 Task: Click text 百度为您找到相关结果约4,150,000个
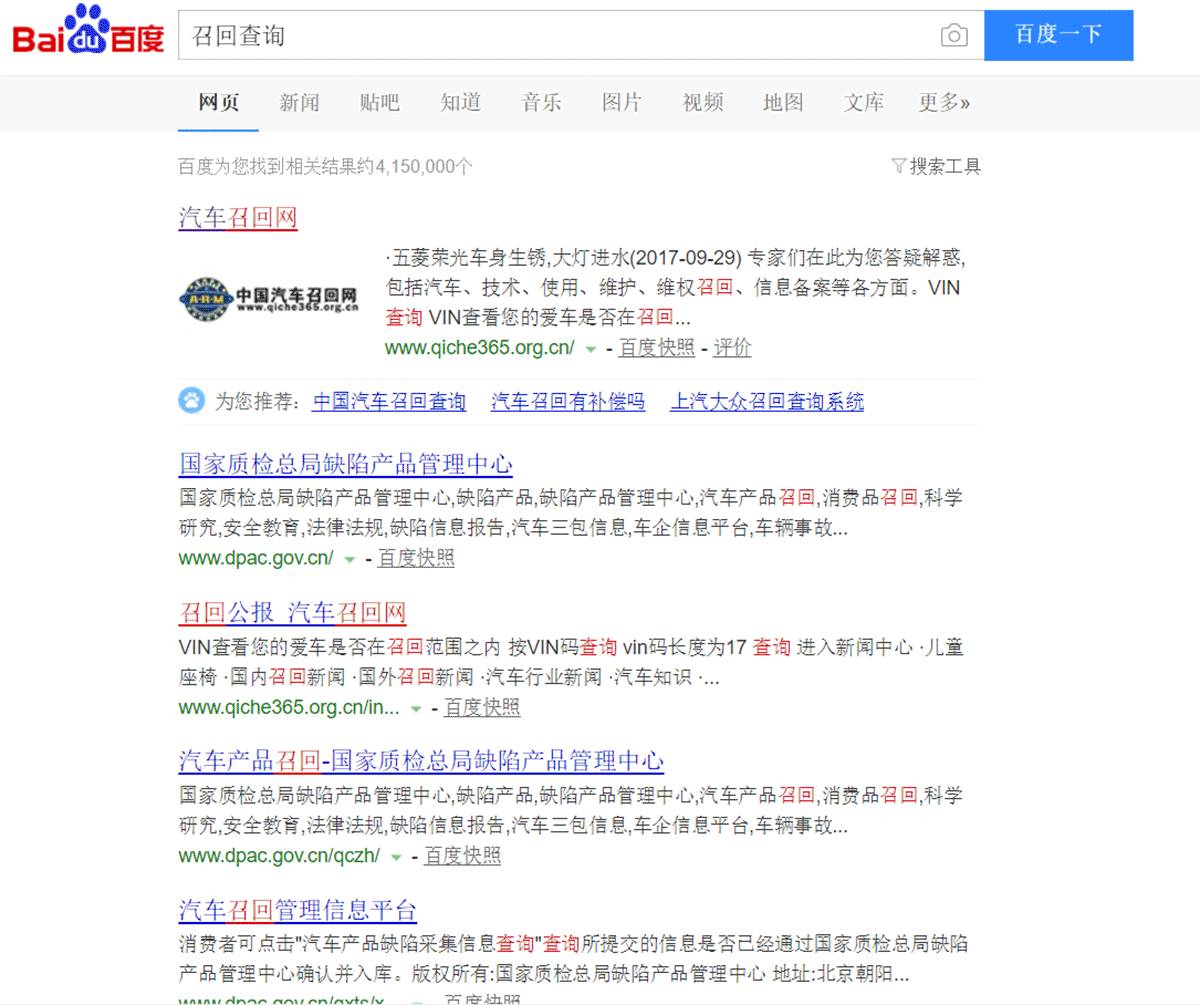click(x=326, y=167)
